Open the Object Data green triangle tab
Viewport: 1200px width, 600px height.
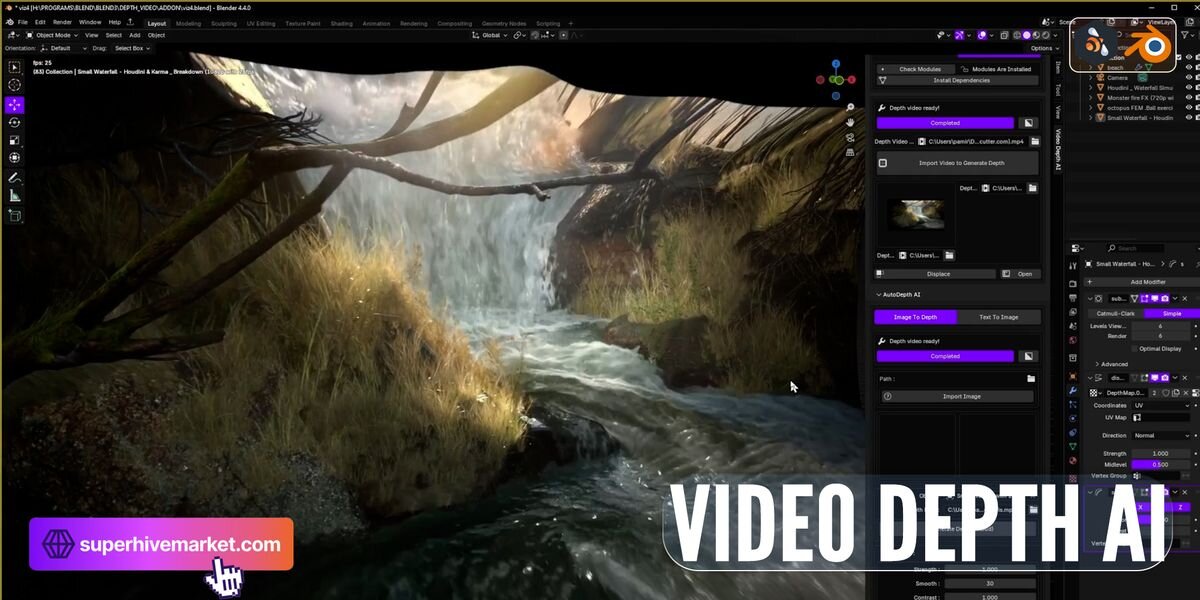1073,446
